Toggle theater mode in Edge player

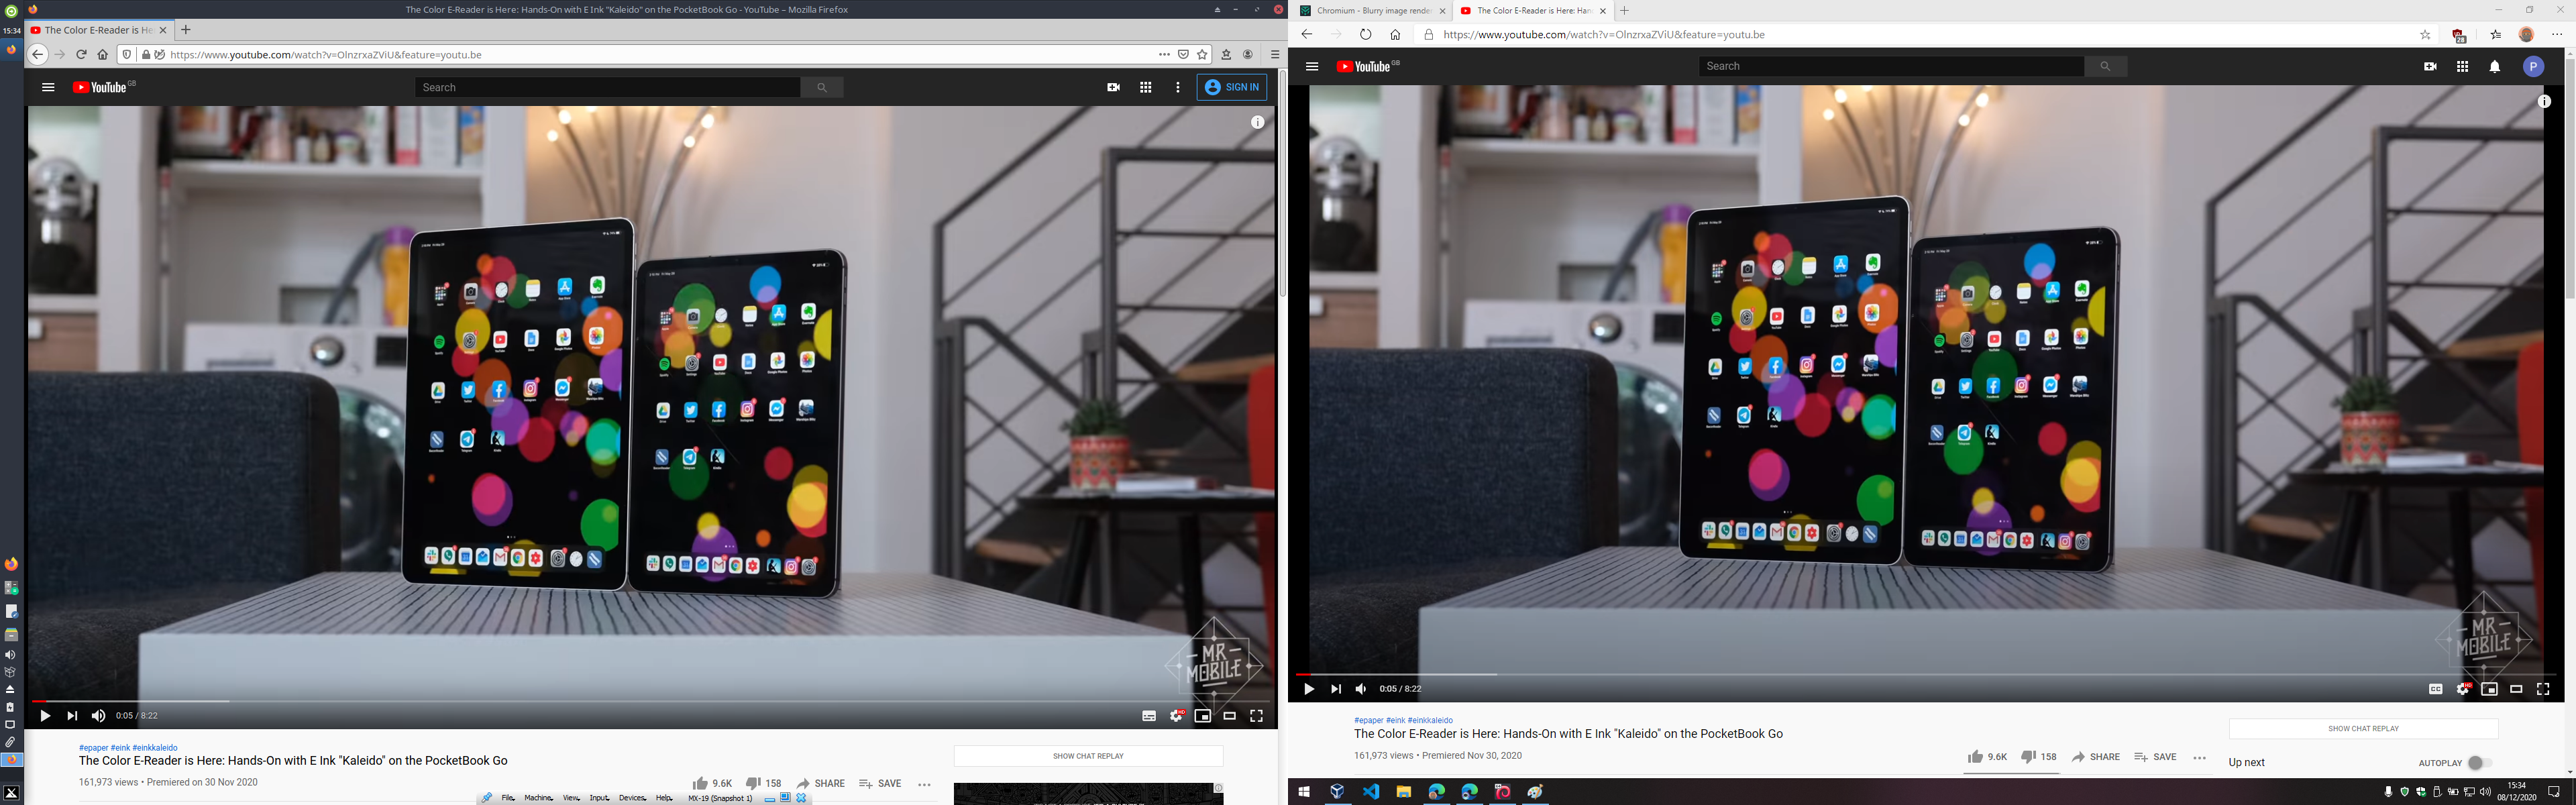(2516, 689)
